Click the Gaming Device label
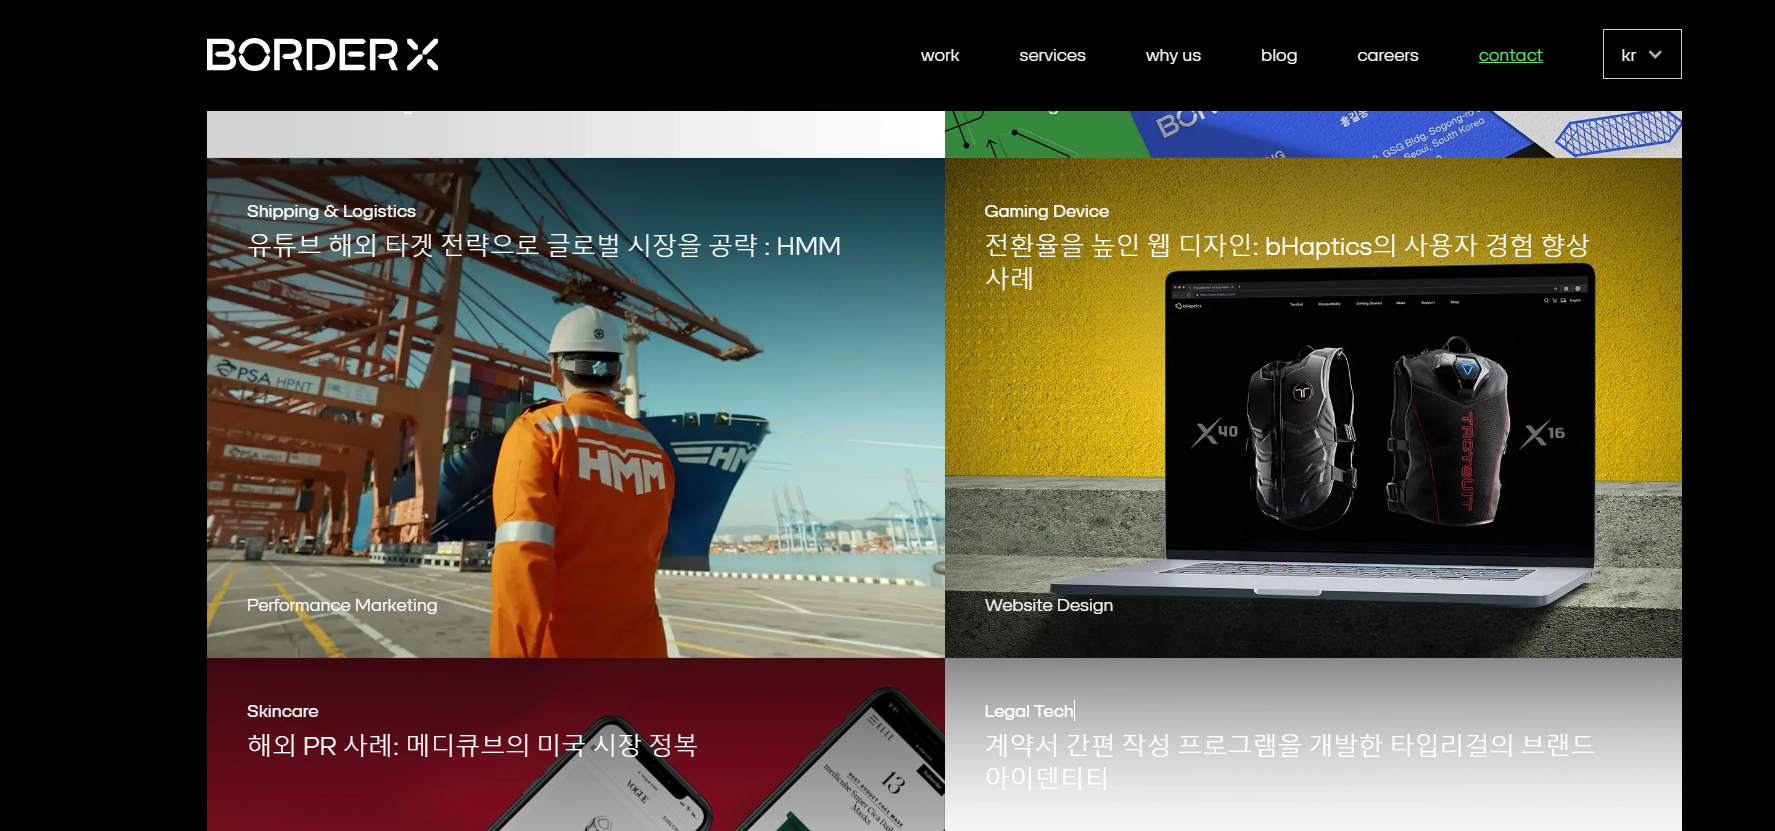Viewport: 1775px width, 831px height. [x=1046, y=211]
